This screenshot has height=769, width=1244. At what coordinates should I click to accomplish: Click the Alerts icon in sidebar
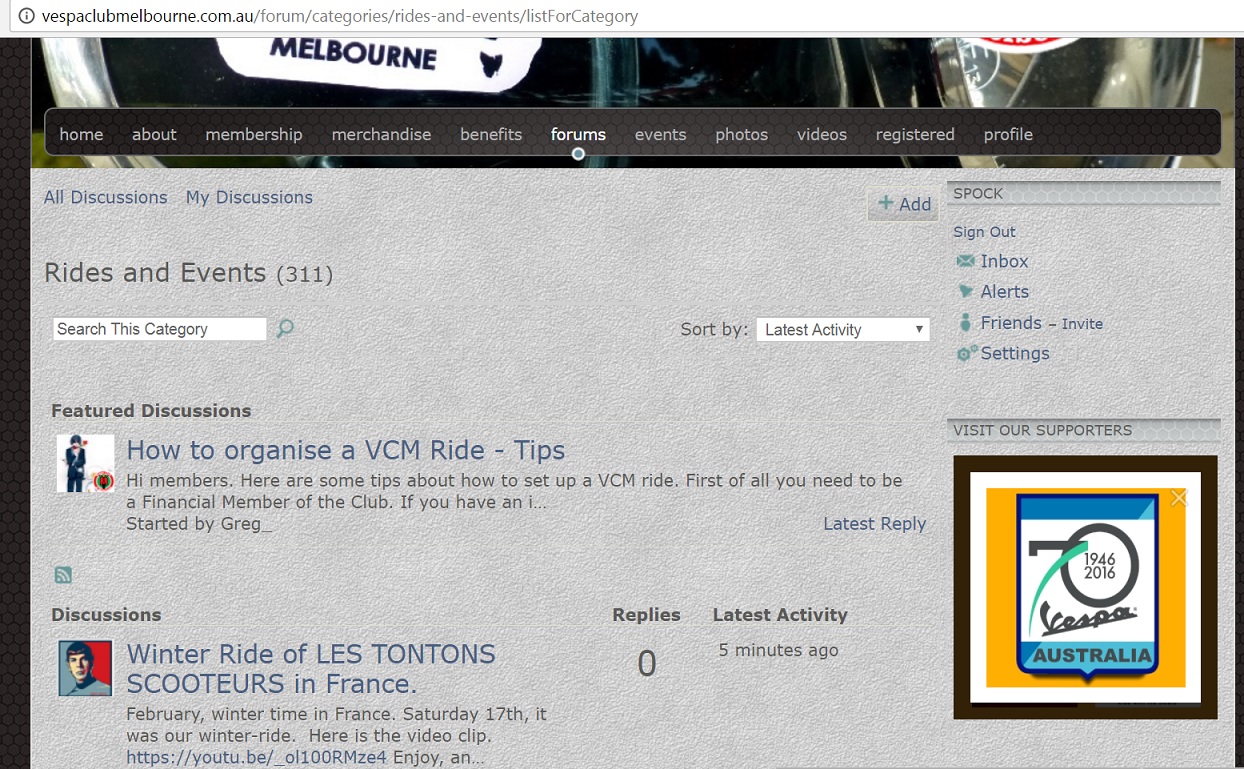point(965,292)
